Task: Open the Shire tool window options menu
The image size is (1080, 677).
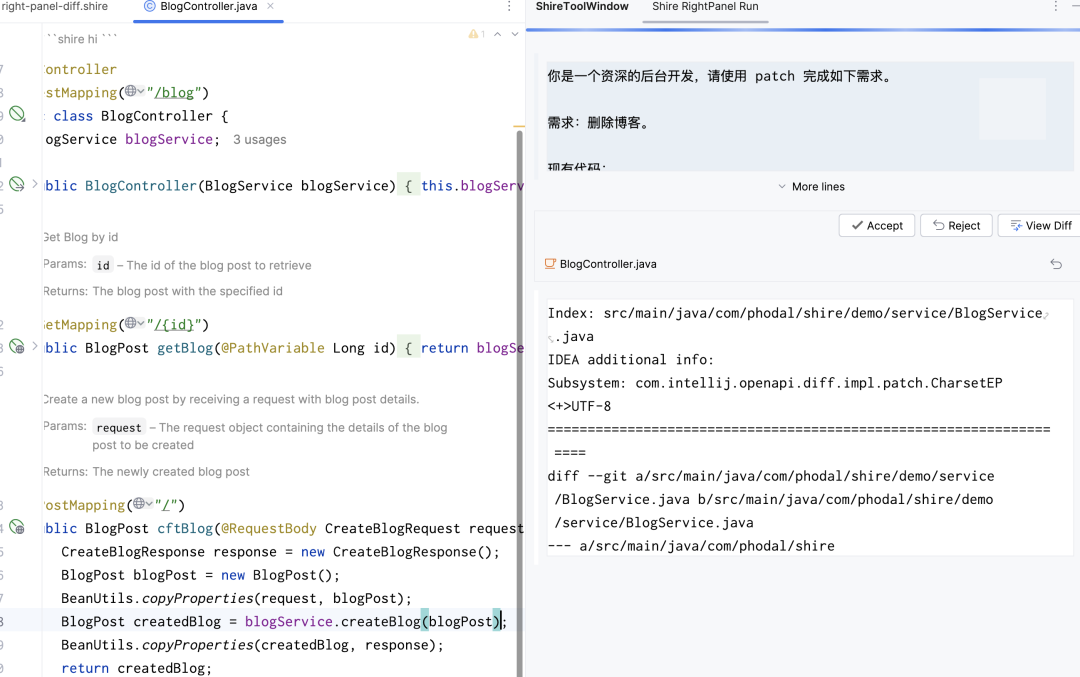Action: pos(1055,6)
